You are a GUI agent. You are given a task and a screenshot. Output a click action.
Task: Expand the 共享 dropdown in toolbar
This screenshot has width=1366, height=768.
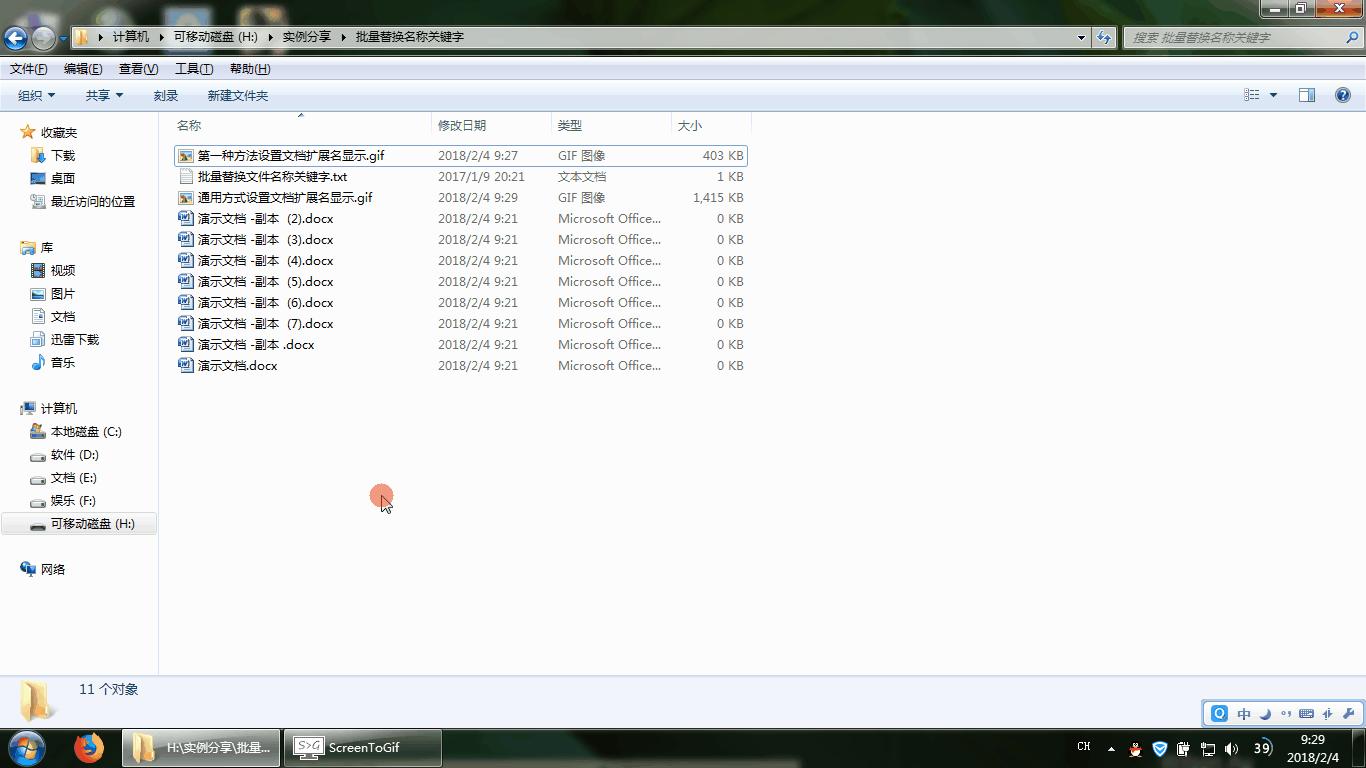pos(104,96)
